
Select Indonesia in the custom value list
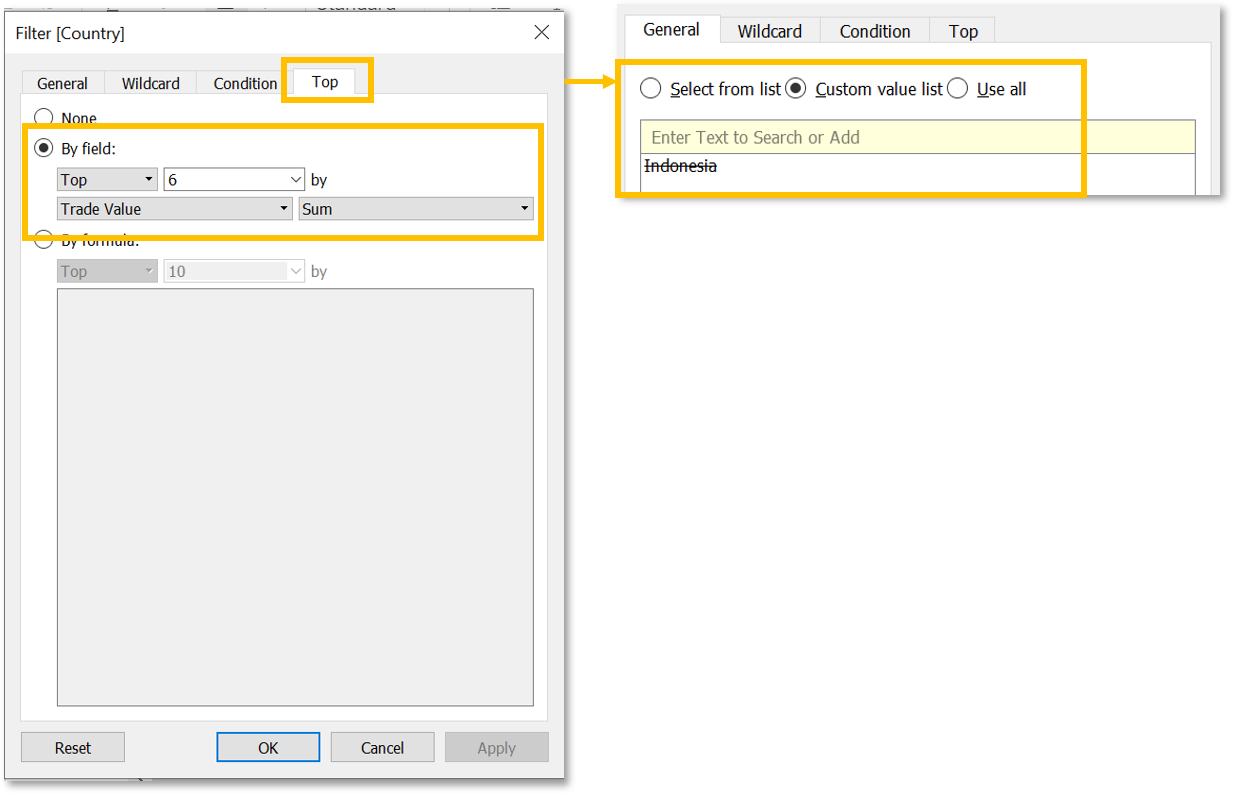(680, 166)
